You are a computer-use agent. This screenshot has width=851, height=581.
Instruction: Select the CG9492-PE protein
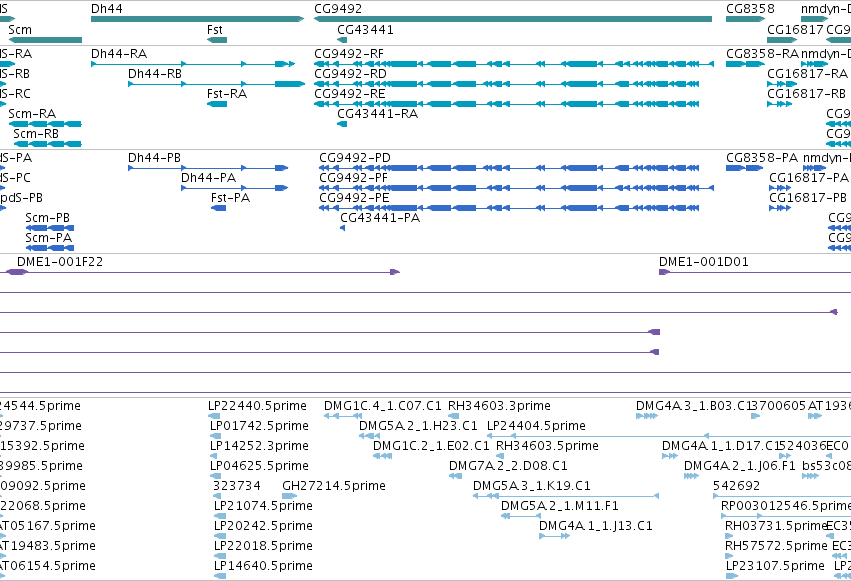[x=509, y=209]
